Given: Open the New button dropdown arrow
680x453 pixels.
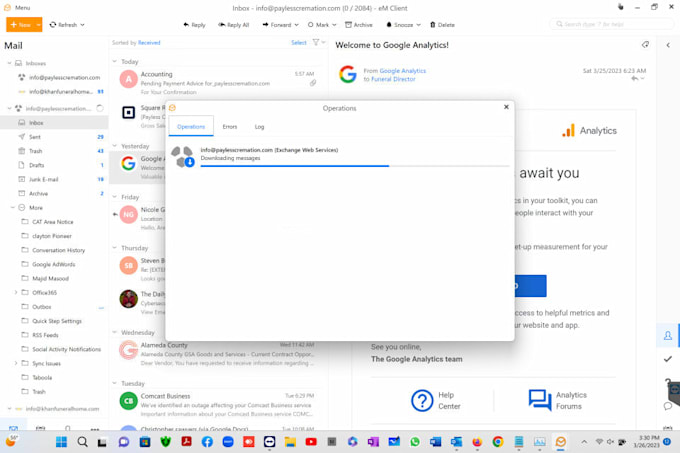Looking at the screenshot, I should click(x=39, y=25).
